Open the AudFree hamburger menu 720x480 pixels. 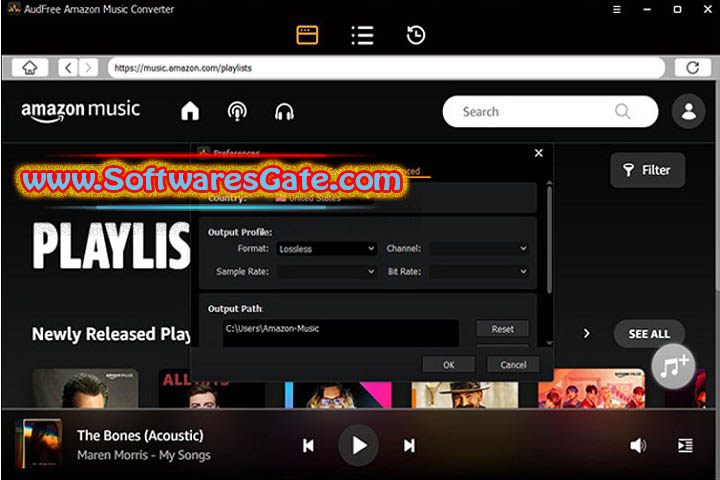click(x=617, y=9)
